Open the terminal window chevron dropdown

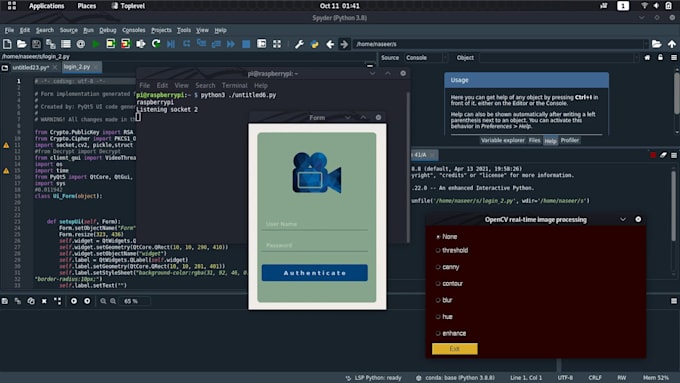pos(372,73)
